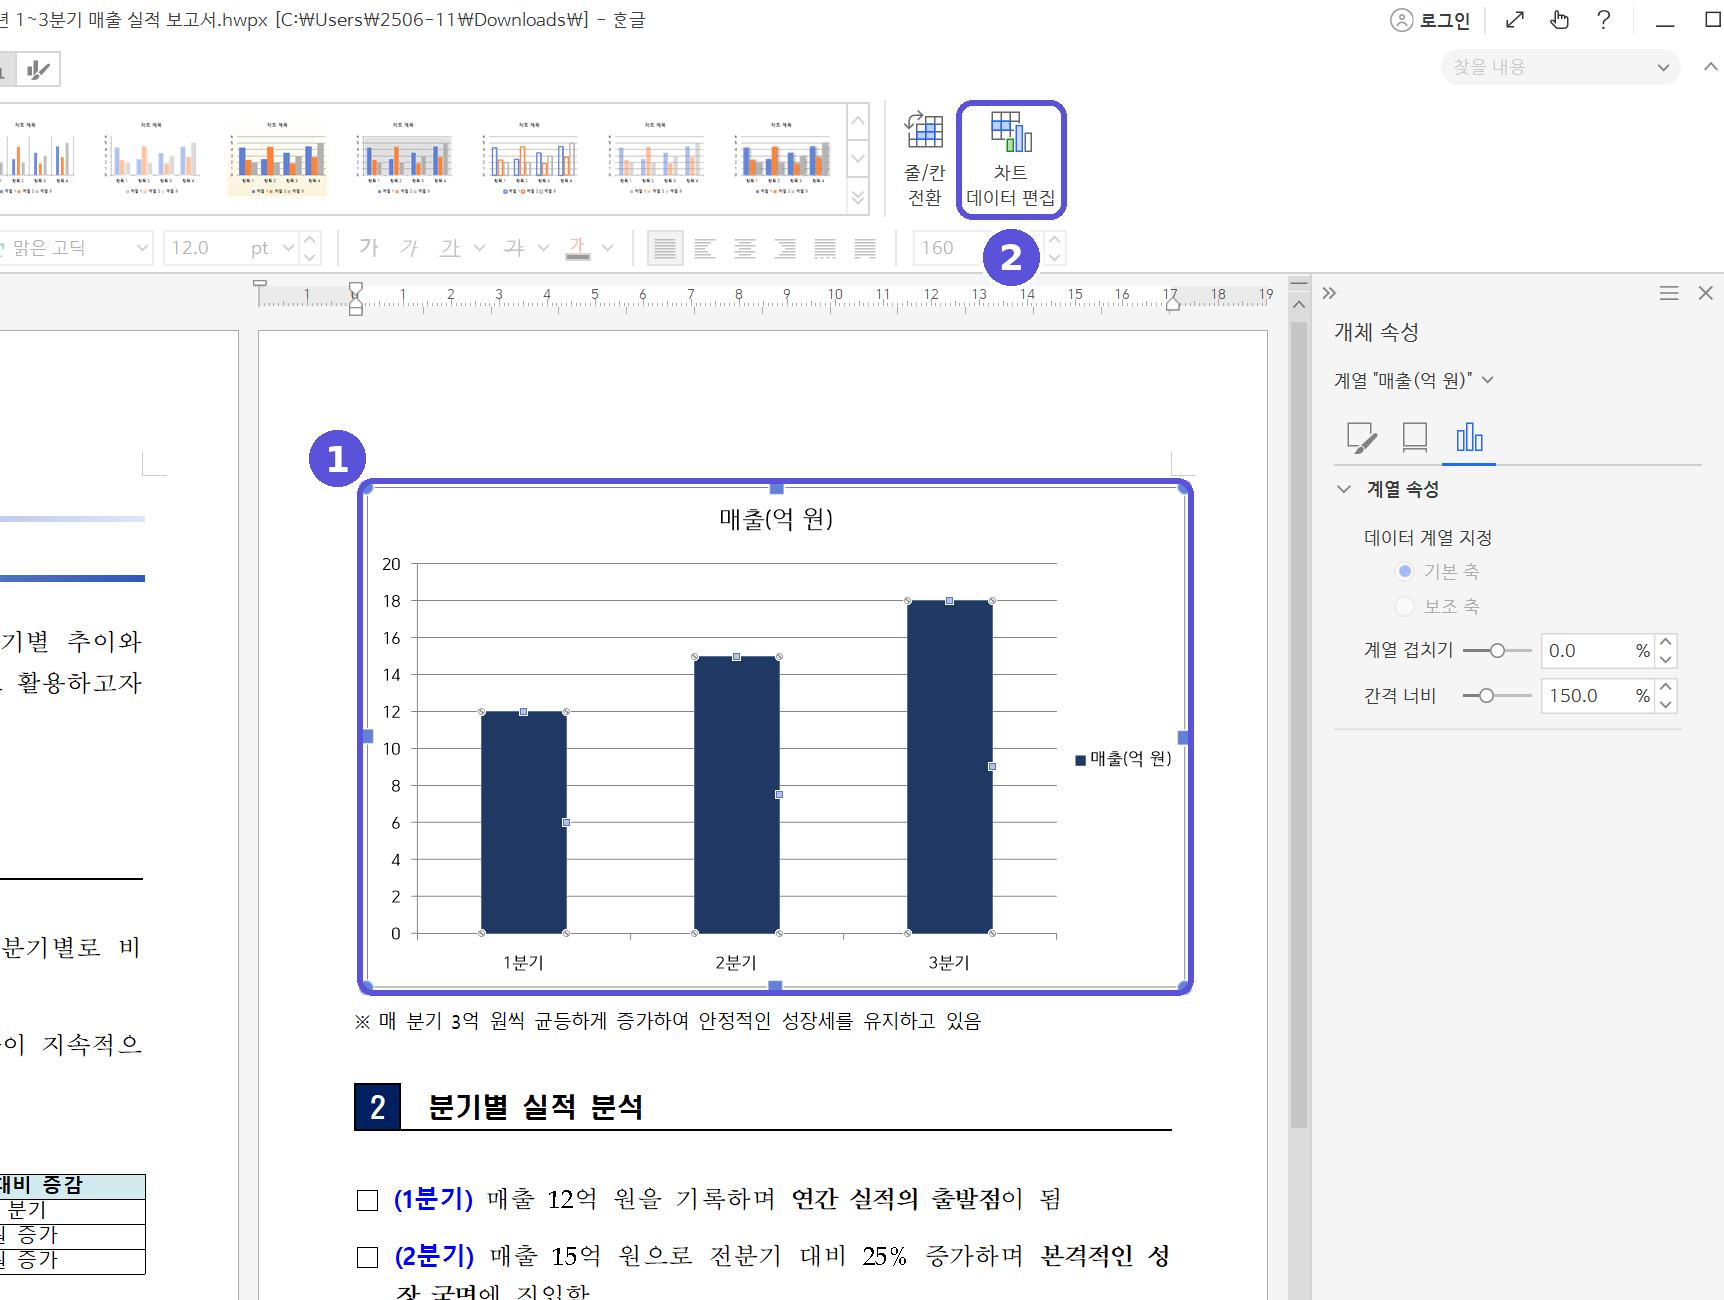Click the chart legend entry 매출(억 원)
Screen dimensions: 1724x1300
pyautogui.click(x=1123, y=759)
